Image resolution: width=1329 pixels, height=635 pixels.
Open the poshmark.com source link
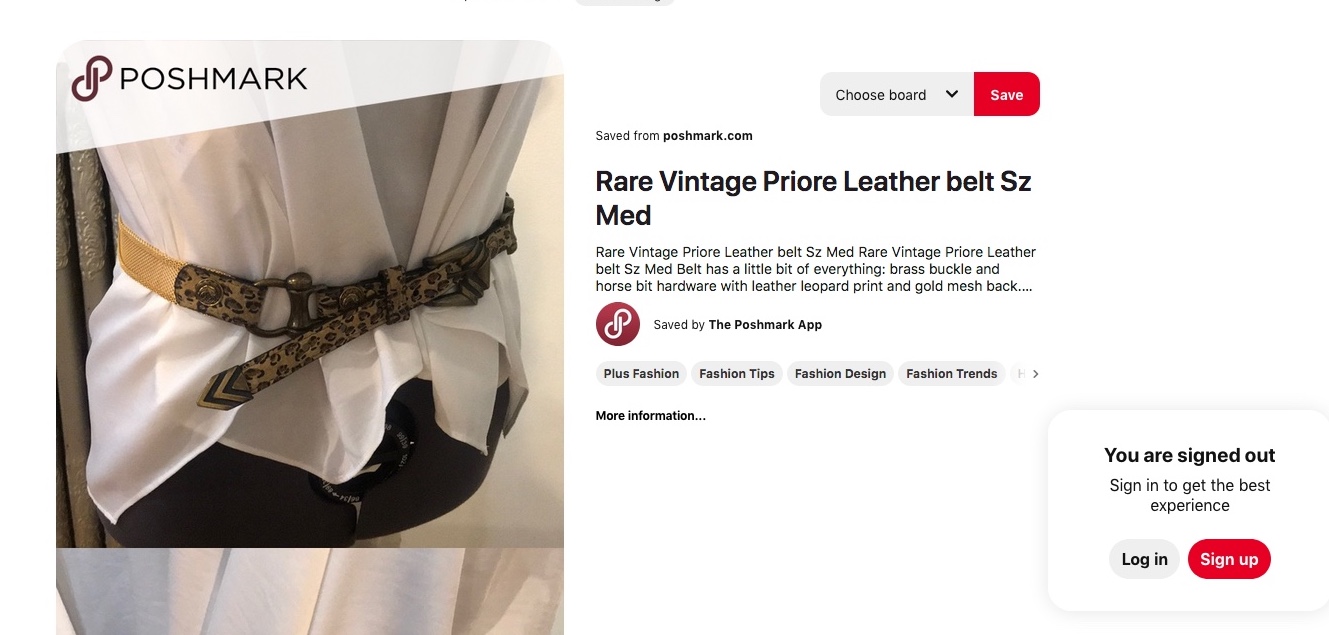[x=707, y=136]
